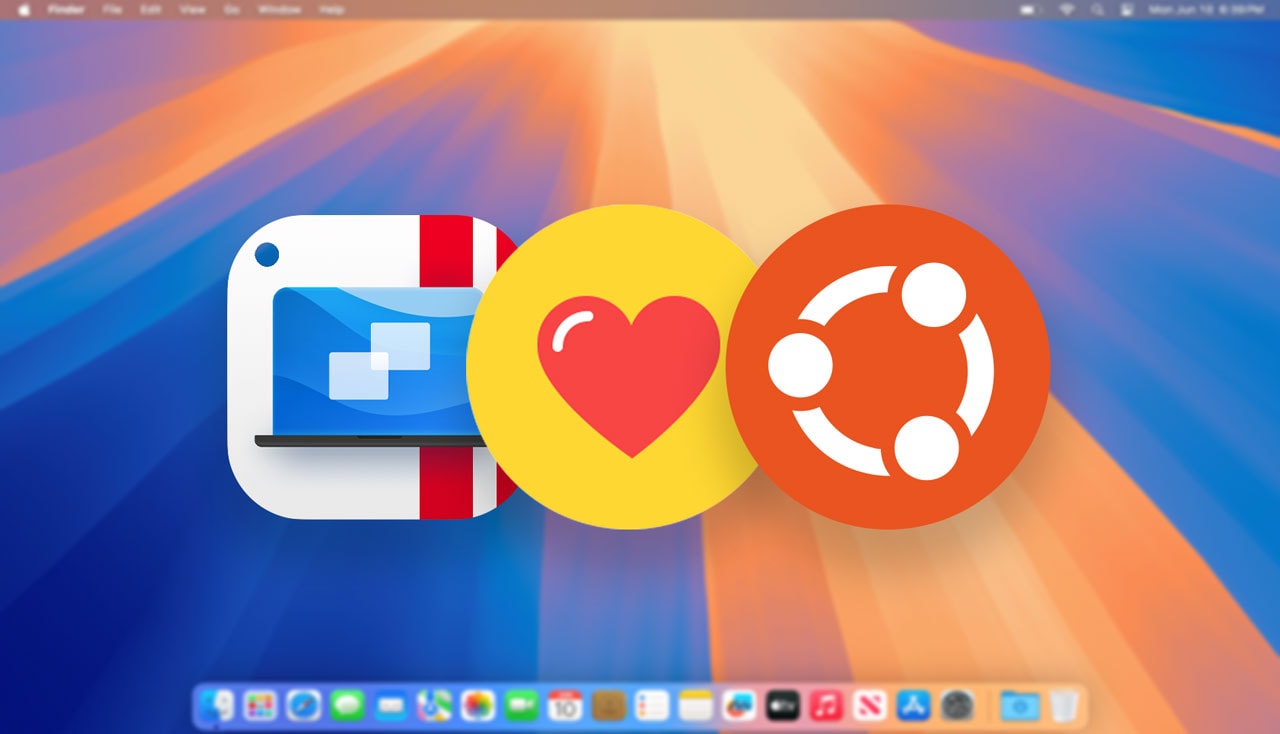Open the Downloads folder in dock

(x=1019, y=706)
